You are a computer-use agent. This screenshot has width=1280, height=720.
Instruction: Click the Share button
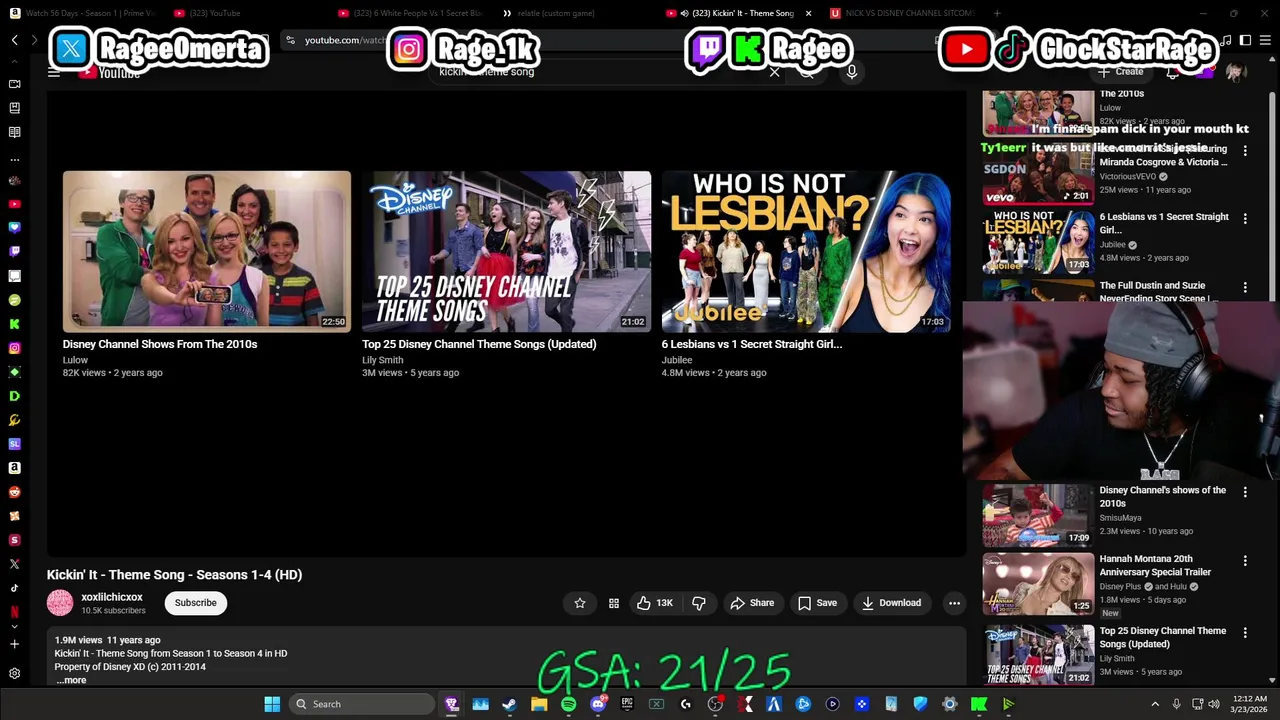[x=752, y=603]
